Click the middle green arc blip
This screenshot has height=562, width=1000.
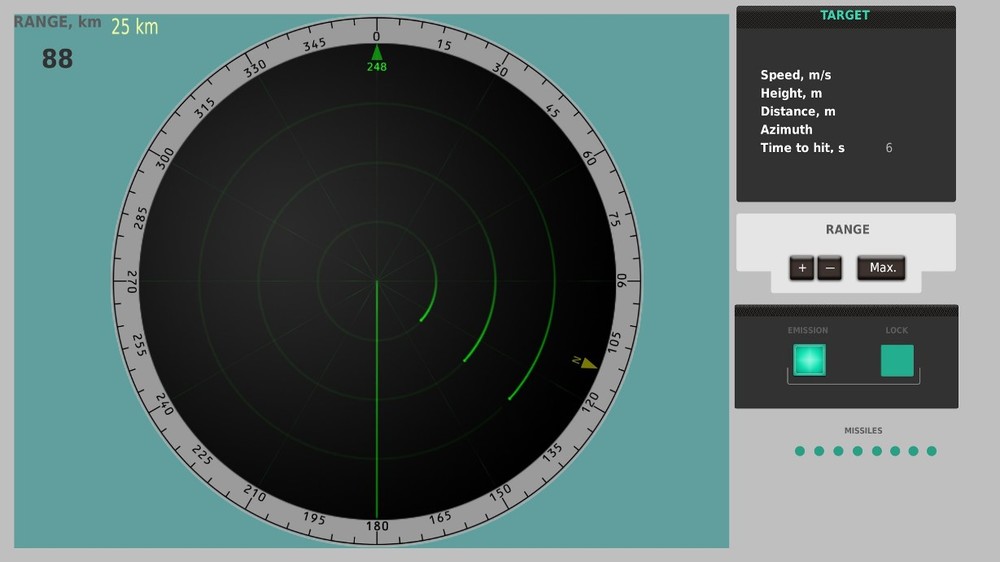tap(483, 316)
